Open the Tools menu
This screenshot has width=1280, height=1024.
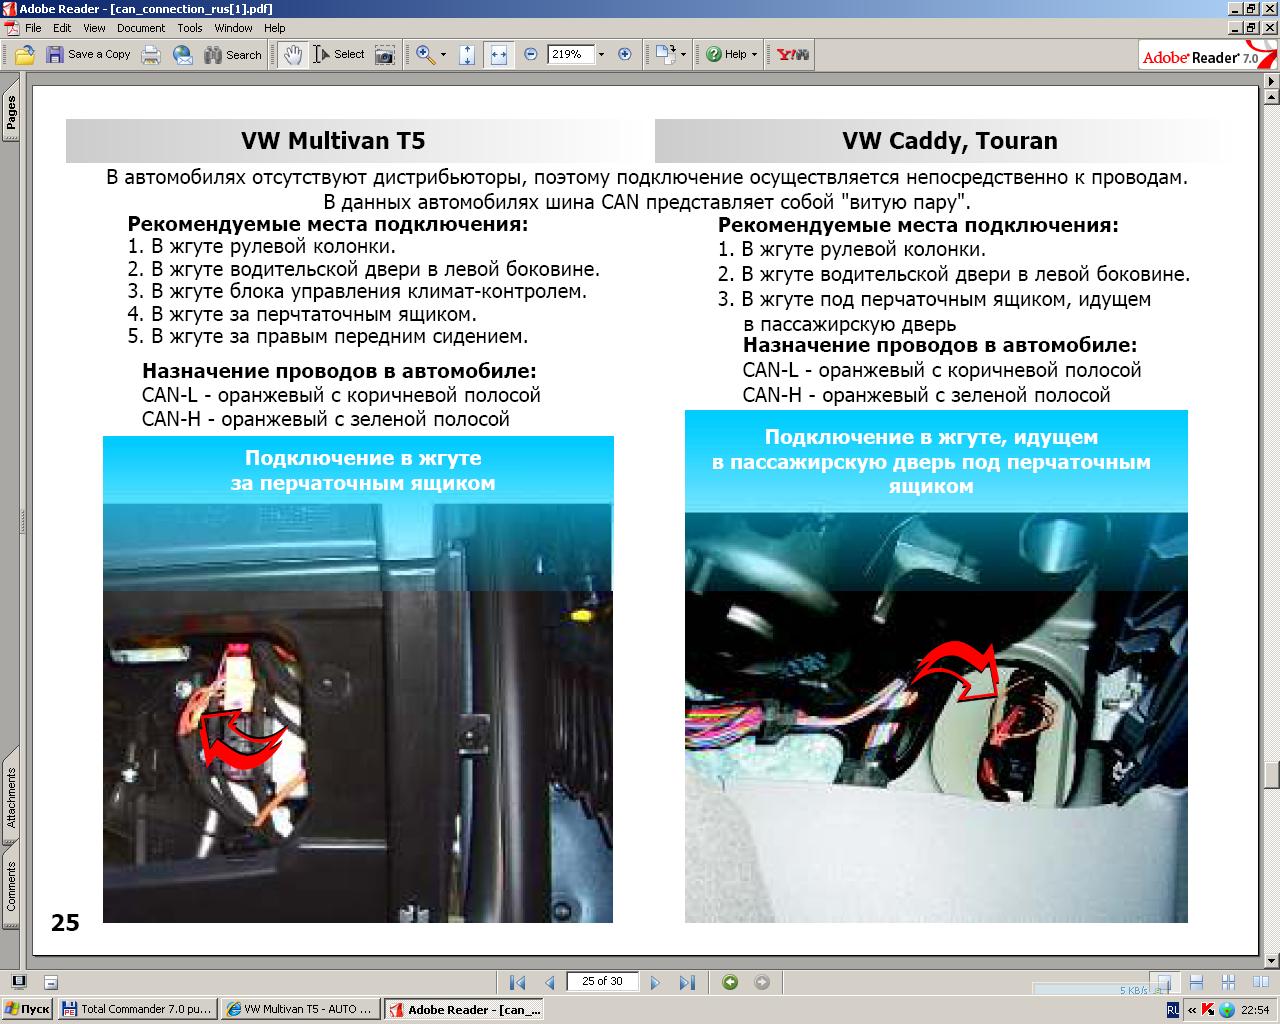coord(190,28)
